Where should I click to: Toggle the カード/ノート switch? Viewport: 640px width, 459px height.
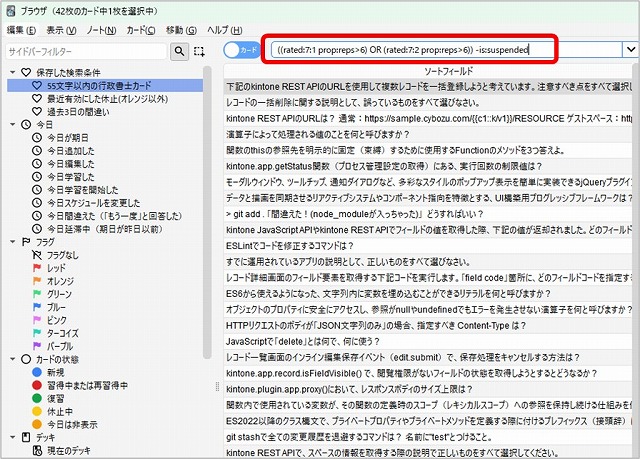click(242, 50)
